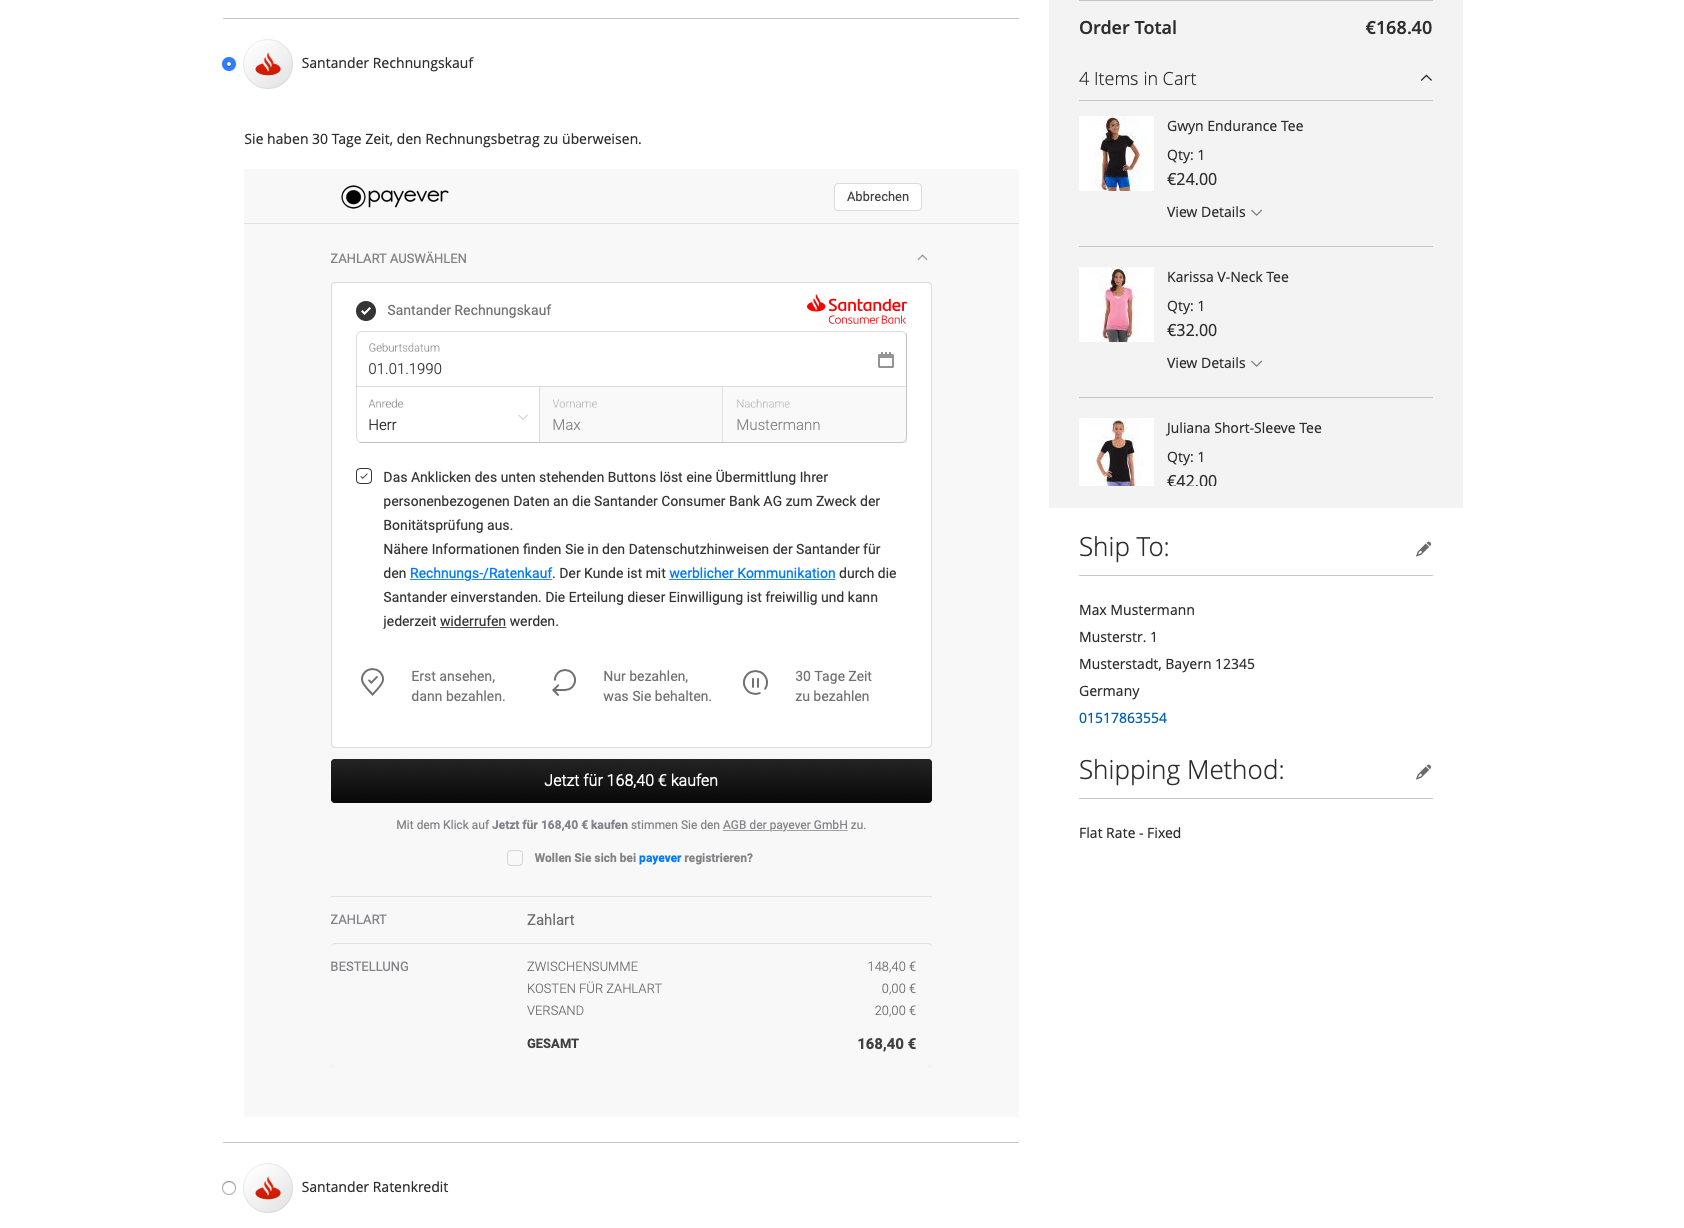
Task: Click the payever link in registration text
Action: 660,858
